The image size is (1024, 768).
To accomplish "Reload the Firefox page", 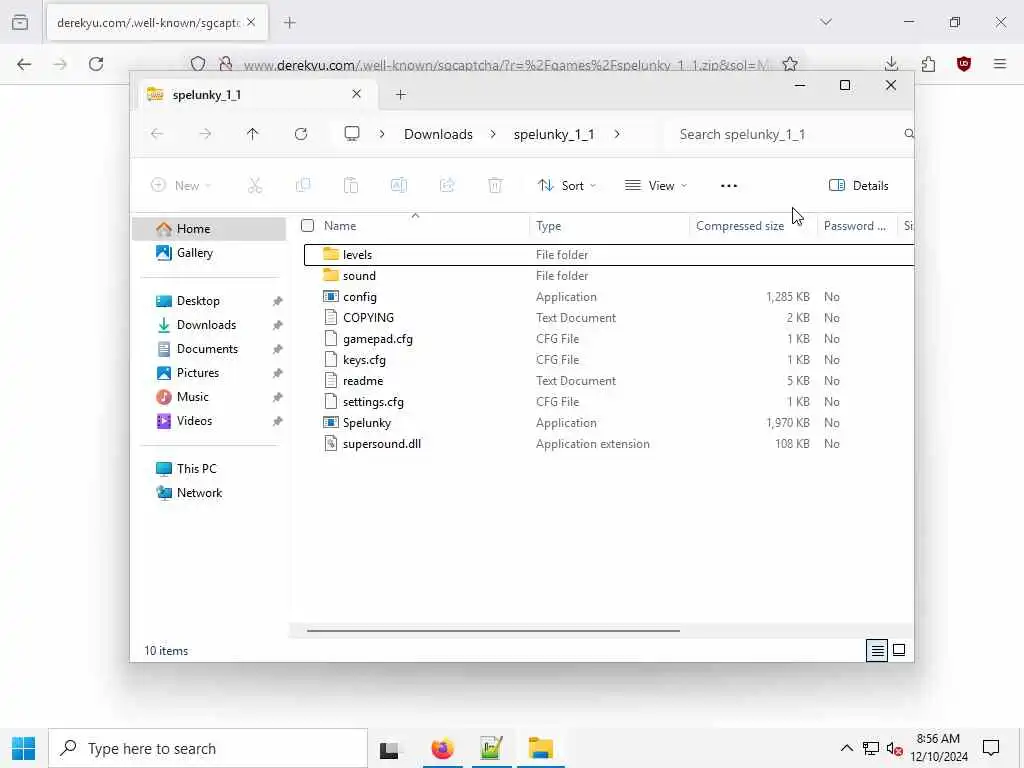I will [96, 64].
